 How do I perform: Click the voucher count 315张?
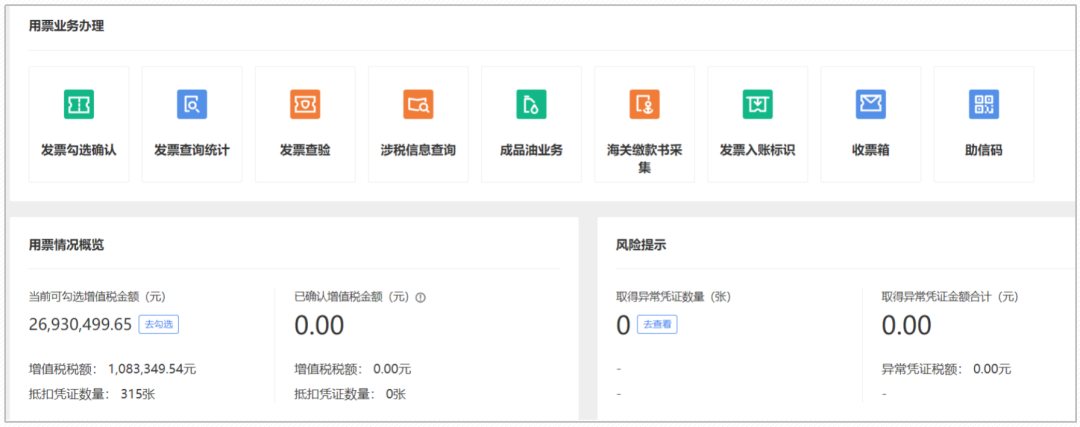[x=140, y=394]
